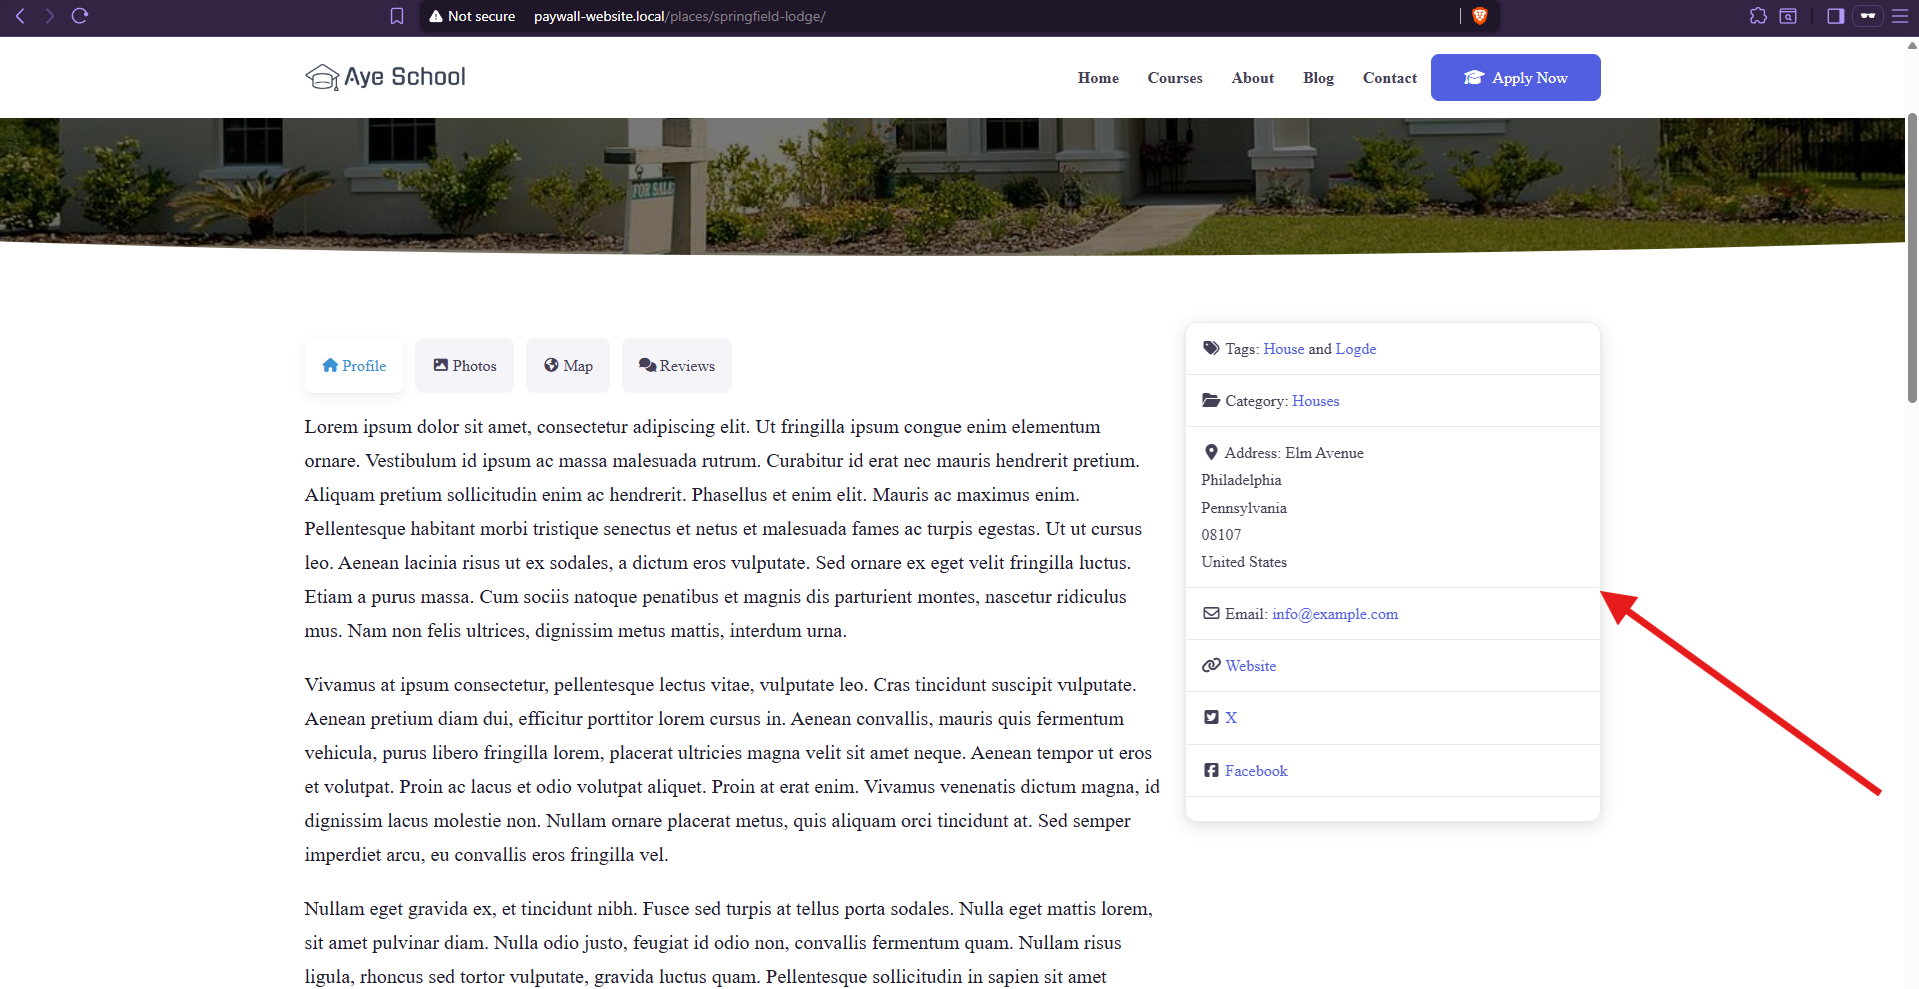Go back with the browser back arrow
Image resolution: width=1919 pixels, height=989 pixels.
tap(20, 16)
